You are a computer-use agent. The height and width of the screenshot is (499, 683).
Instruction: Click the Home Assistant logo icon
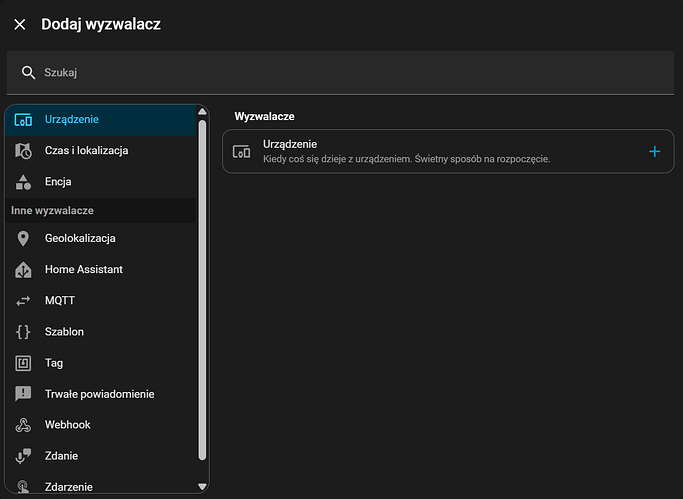[x=24, y=269]
